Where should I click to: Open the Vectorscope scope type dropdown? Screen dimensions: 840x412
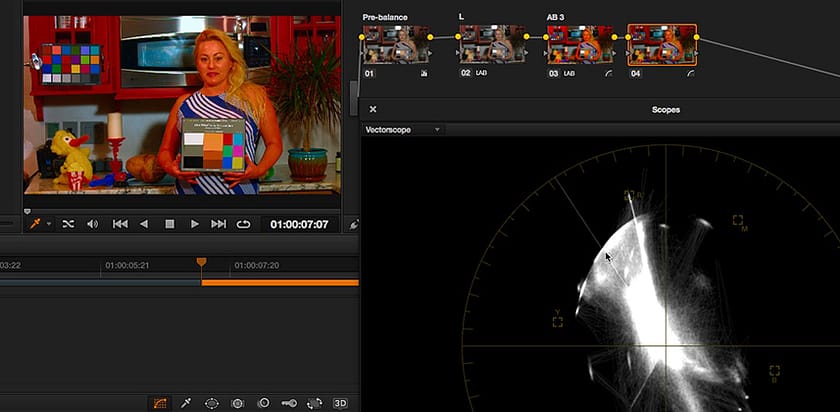click(x=402, y=130)
